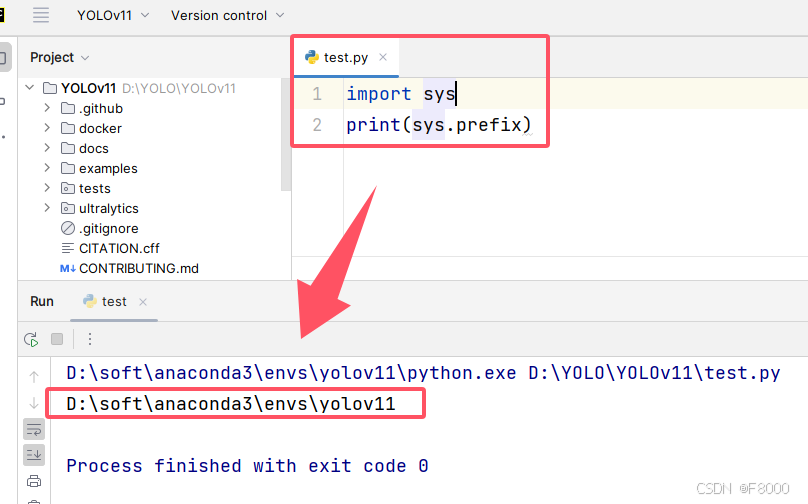
Task: Expand the tests folder
Action: point(47,188)
